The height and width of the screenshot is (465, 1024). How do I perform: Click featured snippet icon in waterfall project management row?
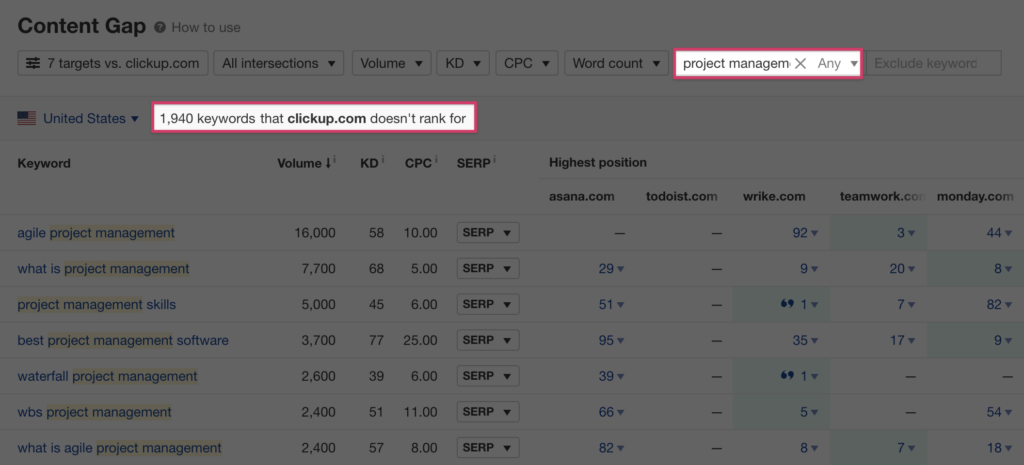[x=786, y=376]
